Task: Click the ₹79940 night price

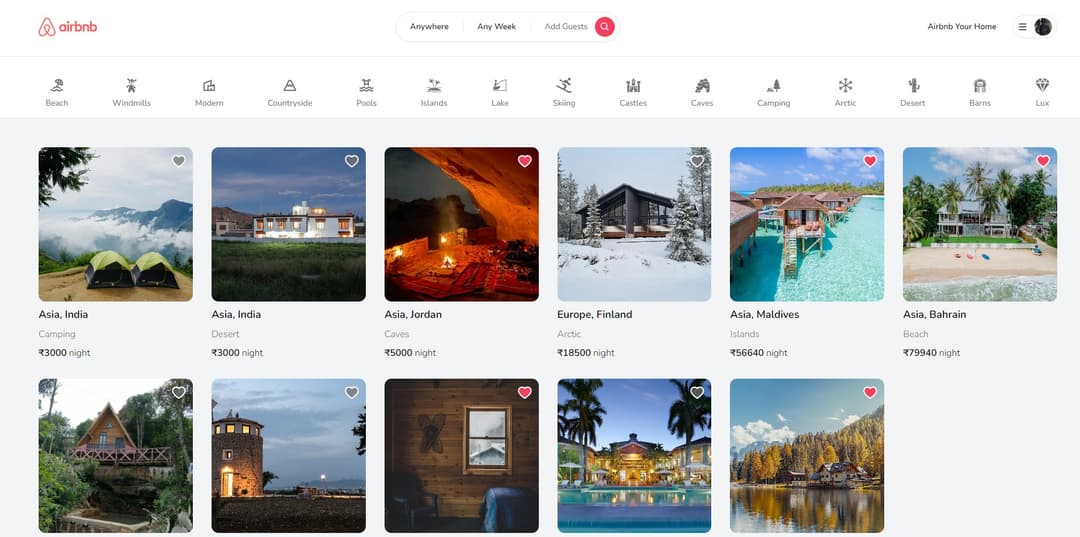Action: pos(931,352)
